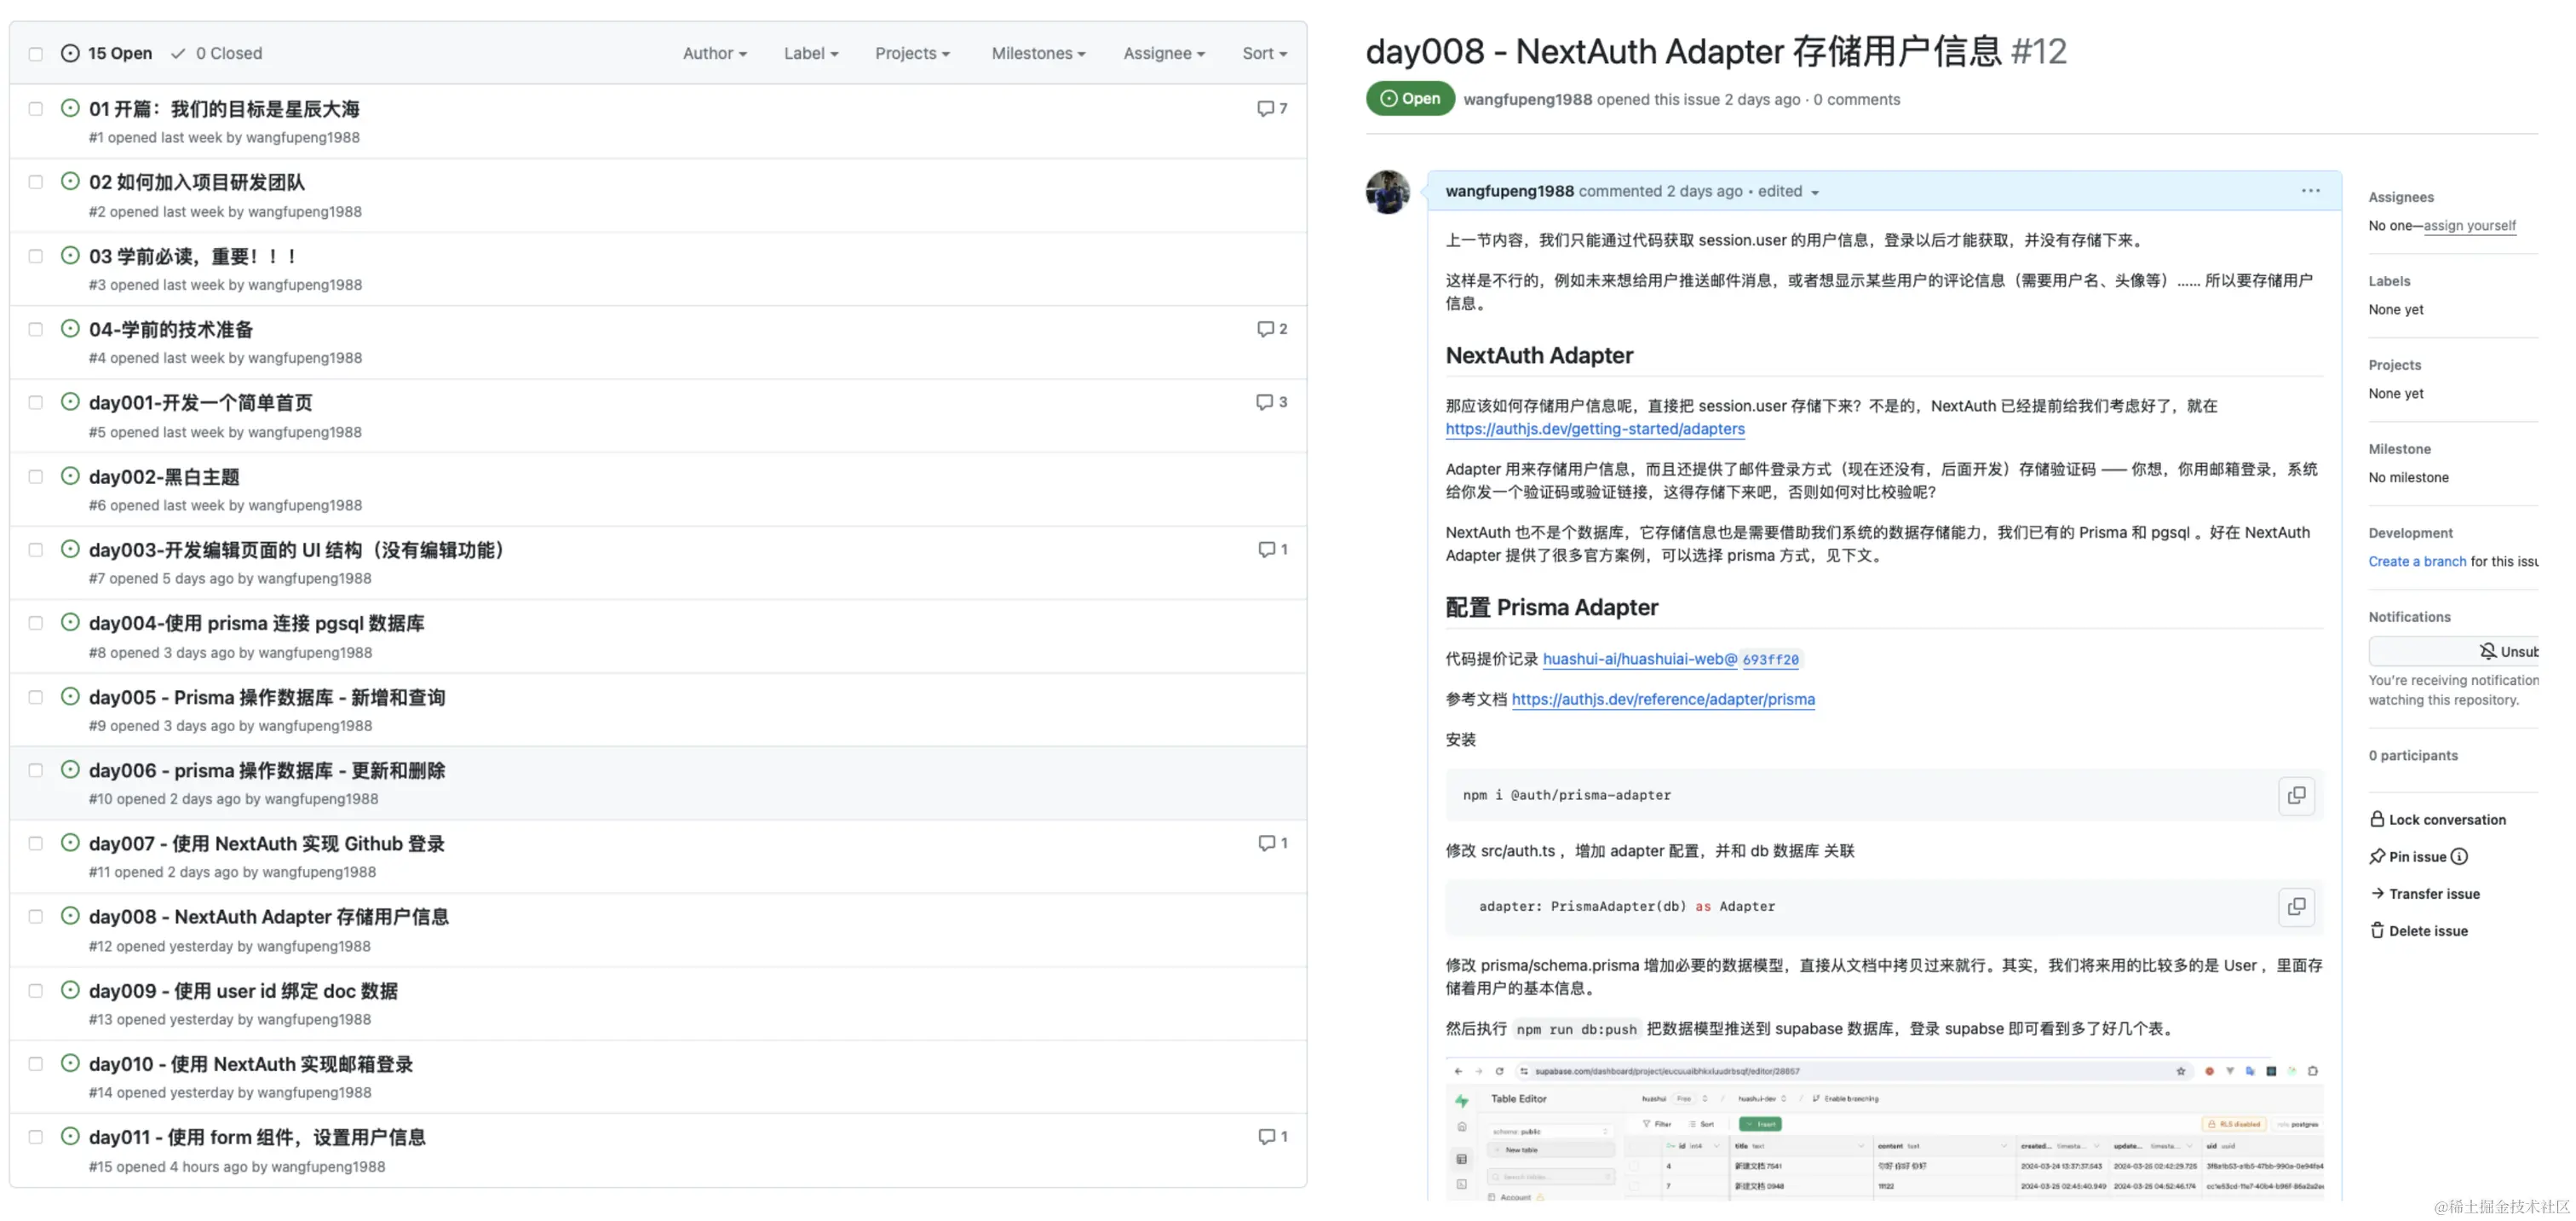Show the 0 Closed issues tab
Image resolution: width=2576 pixels, height=1221 pixels.
point(216,53)
